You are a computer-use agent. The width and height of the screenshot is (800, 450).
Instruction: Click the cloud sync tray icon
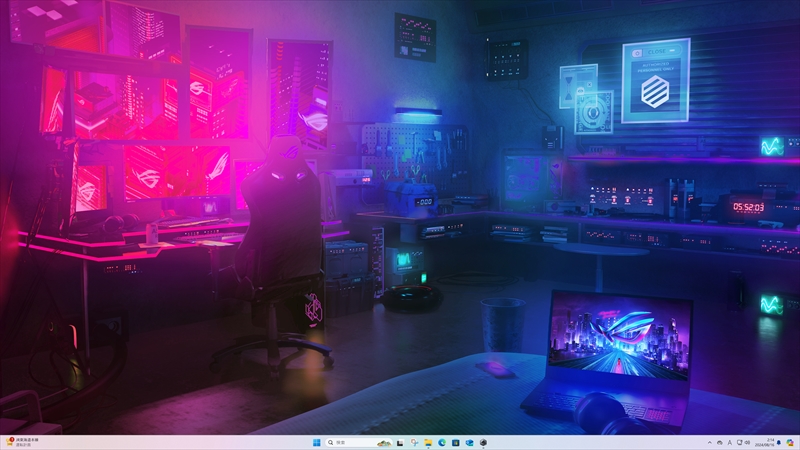tap(720, 443)
